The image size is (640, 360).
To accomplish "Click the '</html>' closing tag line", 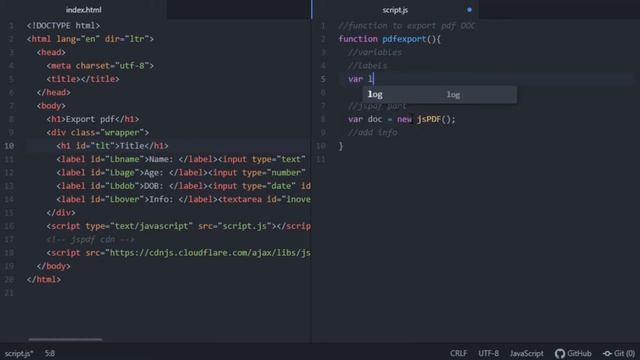I will point(44,280).
